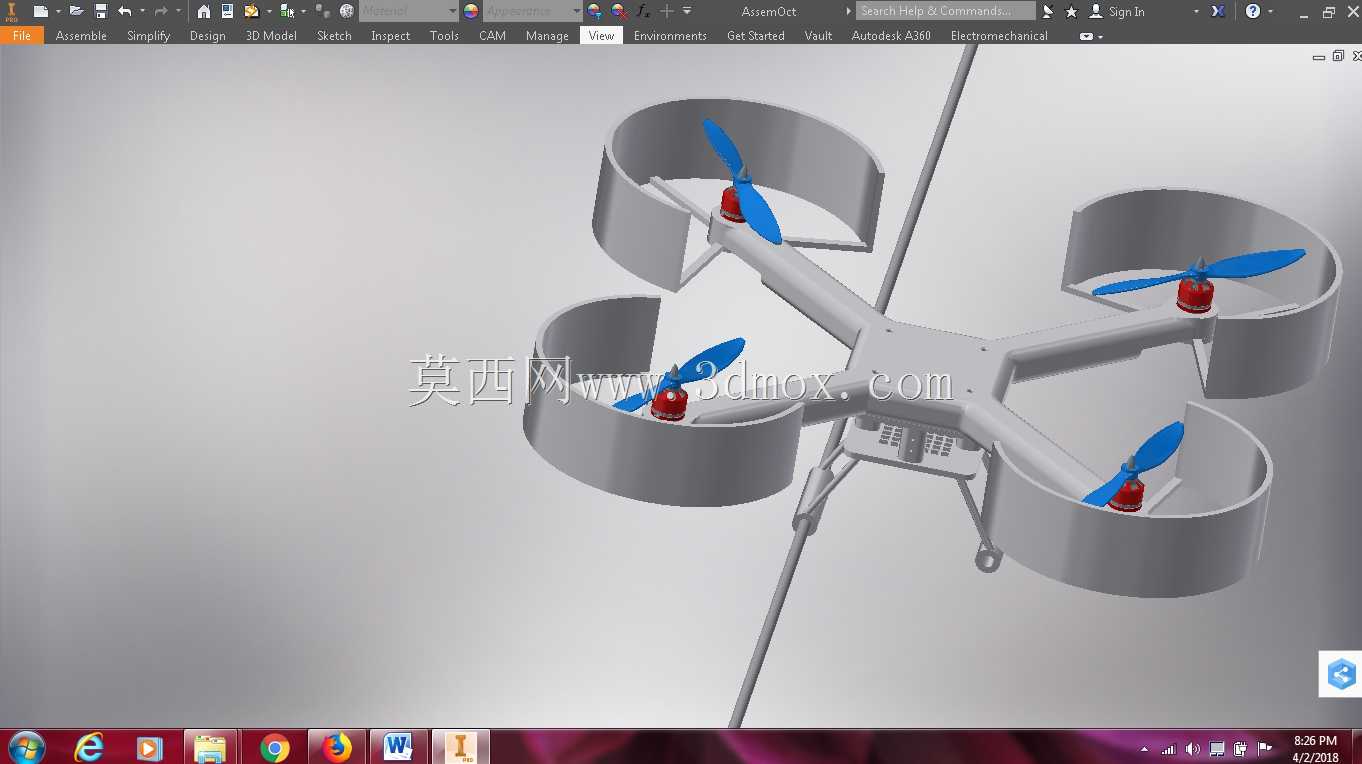Click the Appearance color wheel icon

click(471, 11)
